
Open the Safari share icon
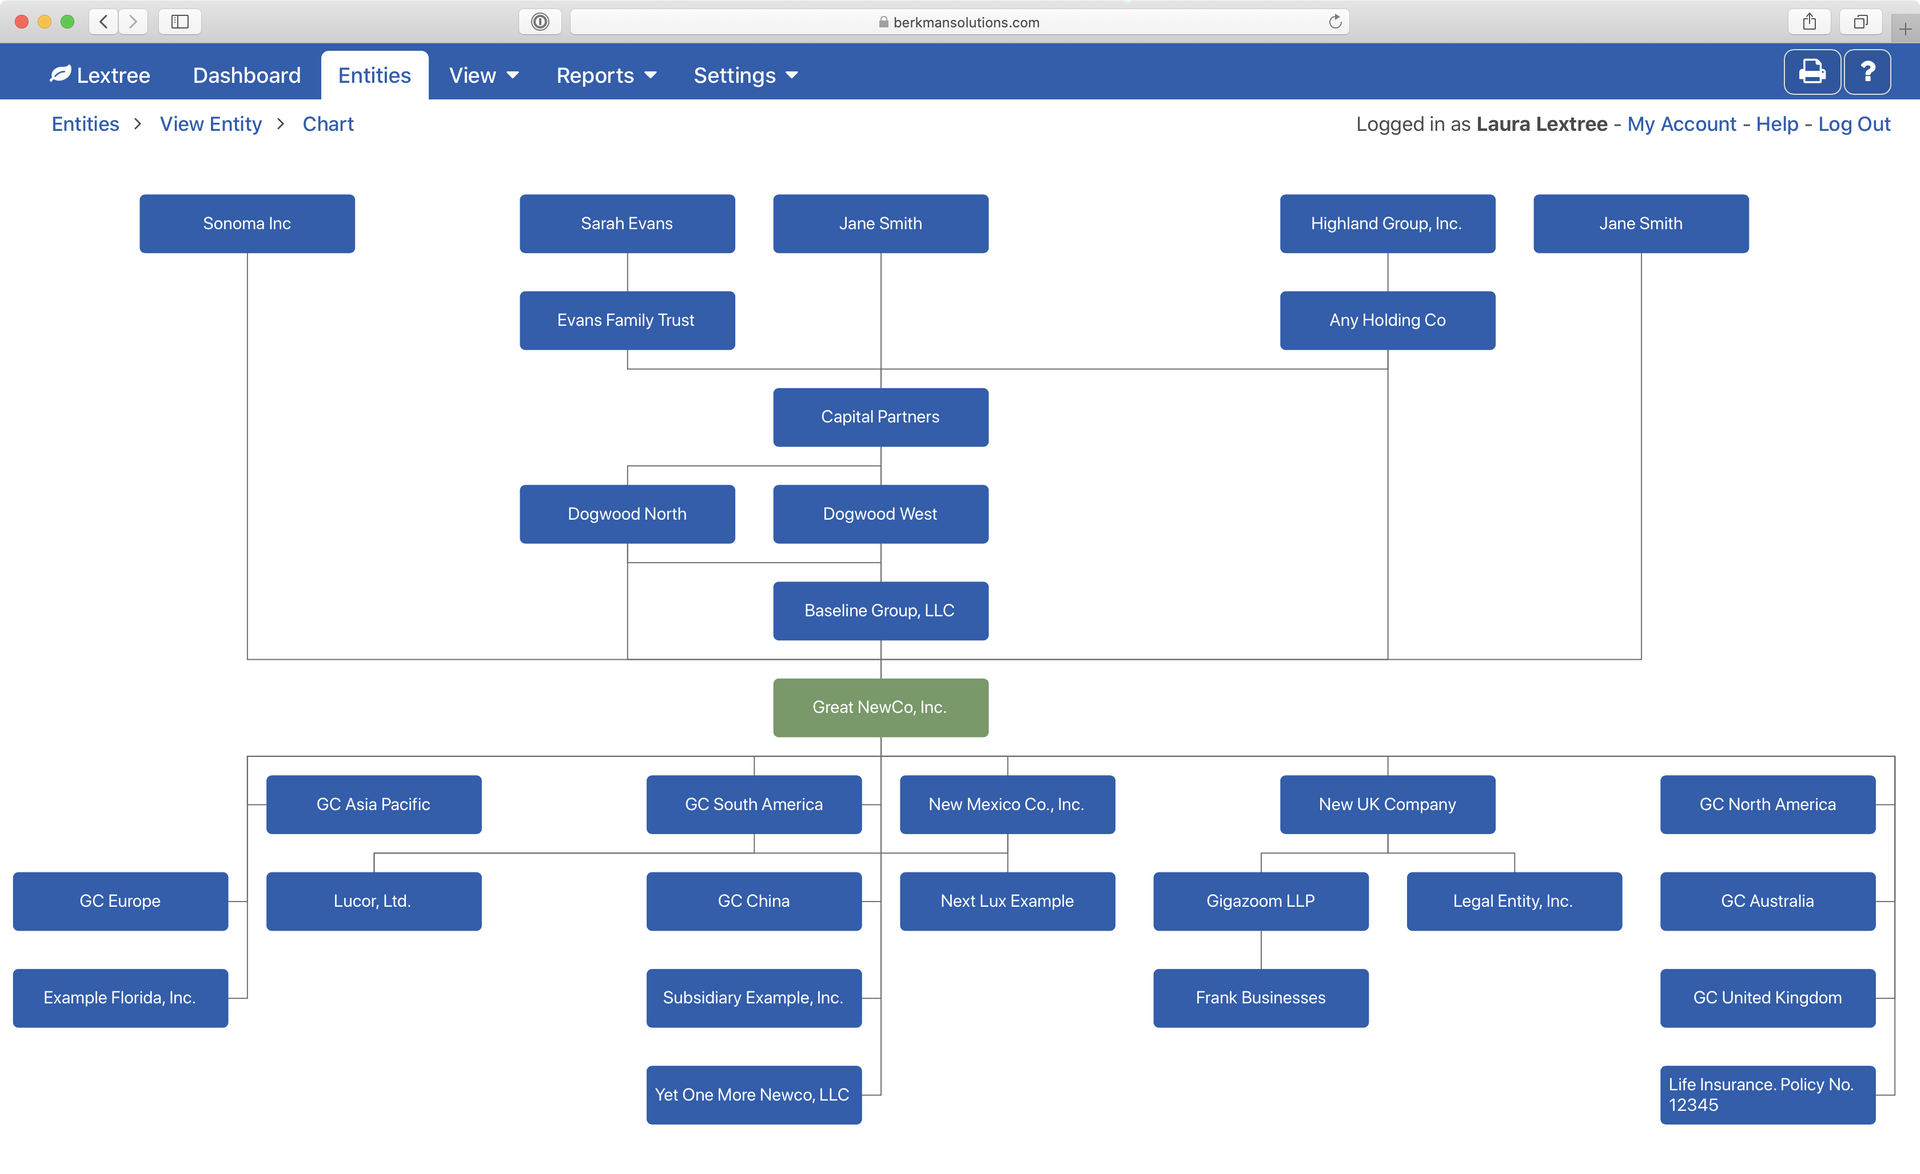click(x=1809, y=21)
